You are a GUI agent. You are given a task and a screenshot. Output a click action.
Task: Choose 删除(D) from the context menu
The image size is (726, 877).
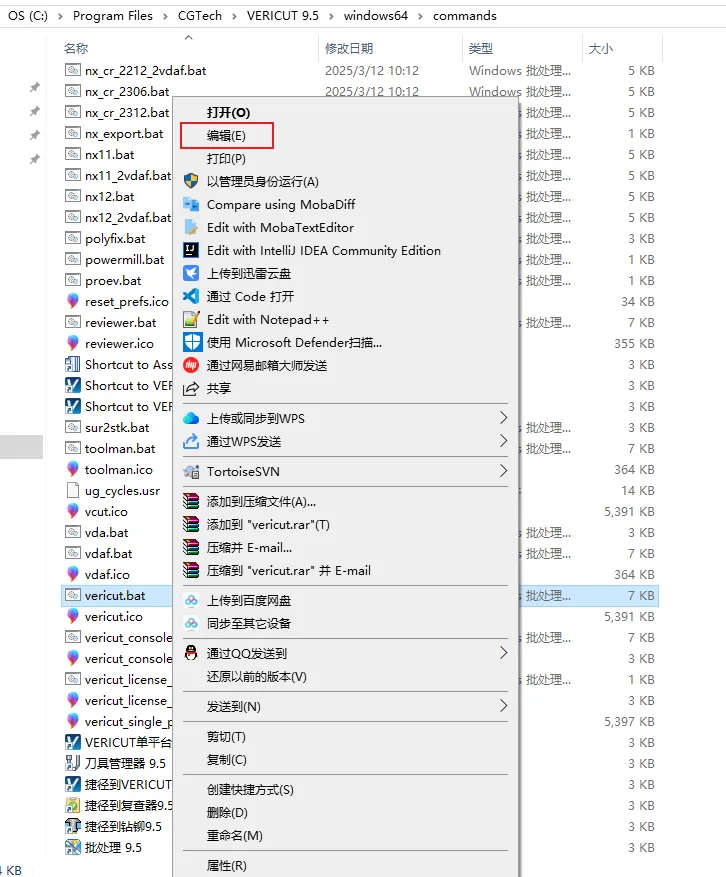click(345, 812)
